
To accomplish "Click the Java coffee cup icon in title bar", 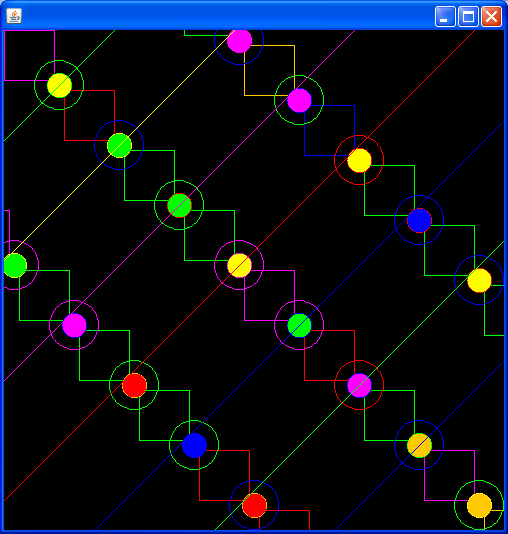I will pyautogui.click(x=14, y=16).
